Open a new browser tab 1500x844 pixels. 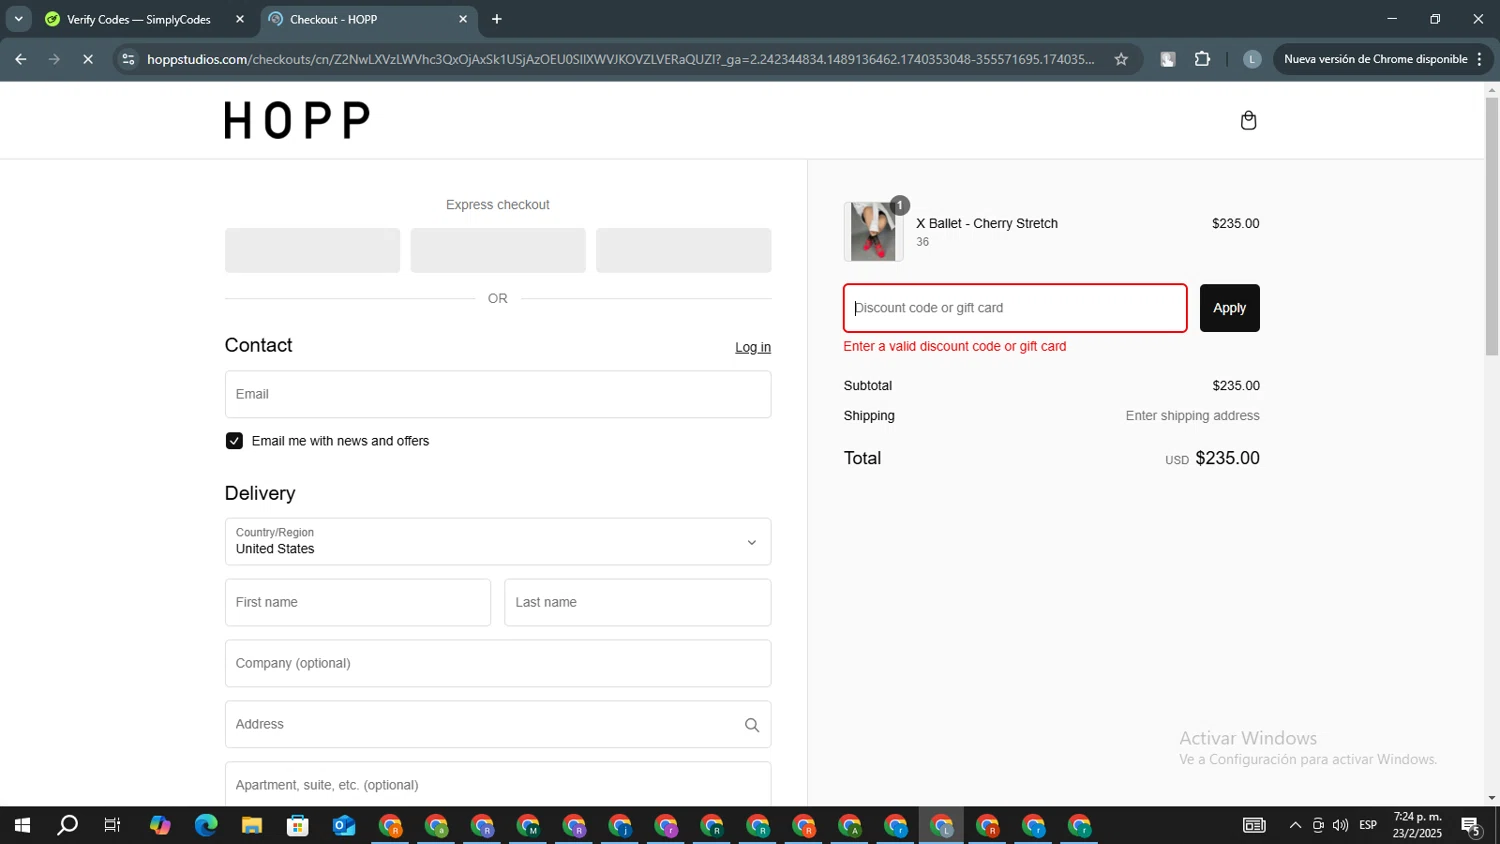[497, 19]
